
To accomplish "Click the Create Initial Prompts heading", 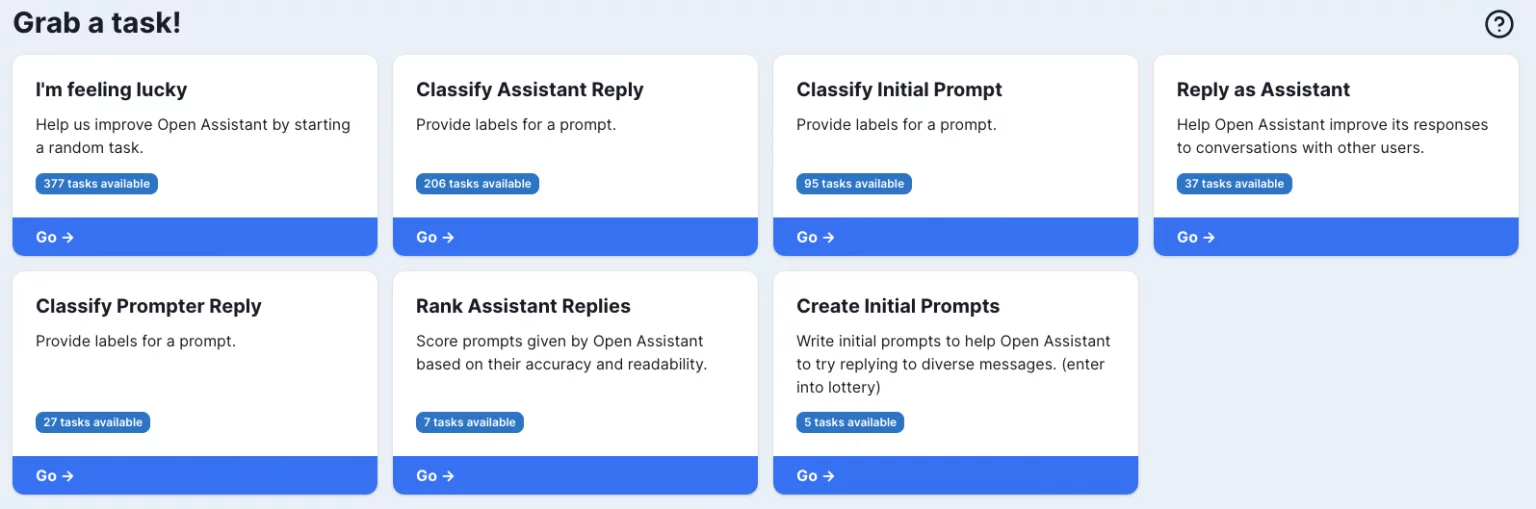I will pyautogui.click(x=898, y=306).
